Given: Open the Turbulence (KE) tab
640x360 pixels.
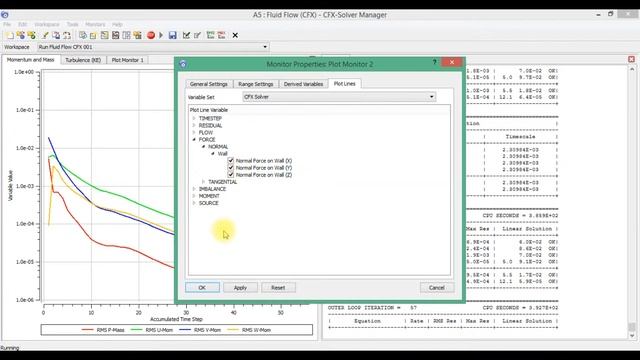Looking at the screenshot, I should point(83,60).
